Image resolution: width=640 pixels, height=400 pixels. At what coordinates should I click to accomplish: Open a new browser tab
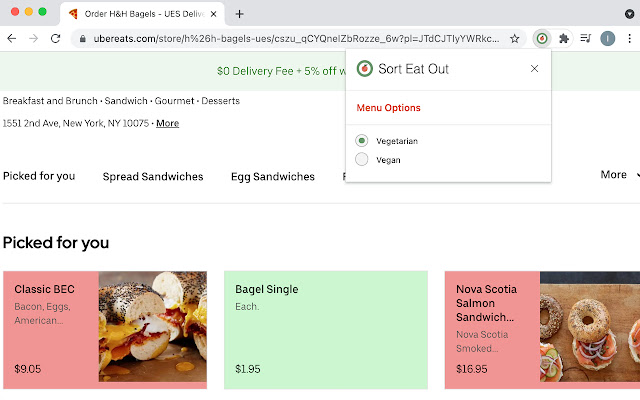click(240, 13)
